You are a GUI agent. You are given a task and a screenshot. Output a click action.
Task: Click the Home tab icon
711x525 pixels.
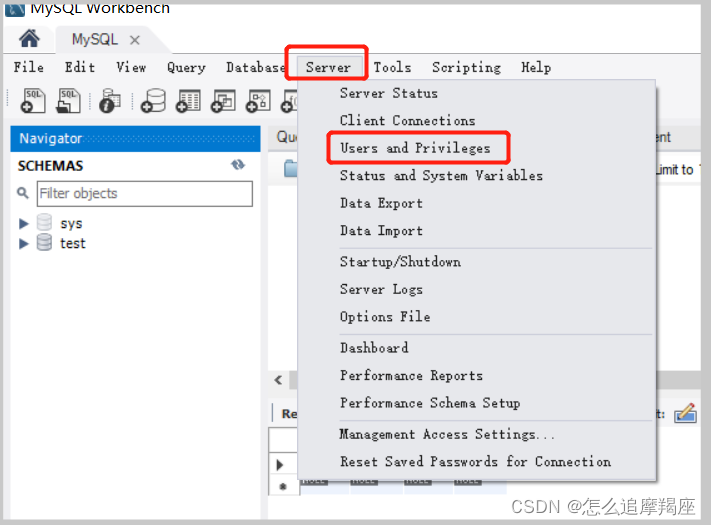click(30, 39)
